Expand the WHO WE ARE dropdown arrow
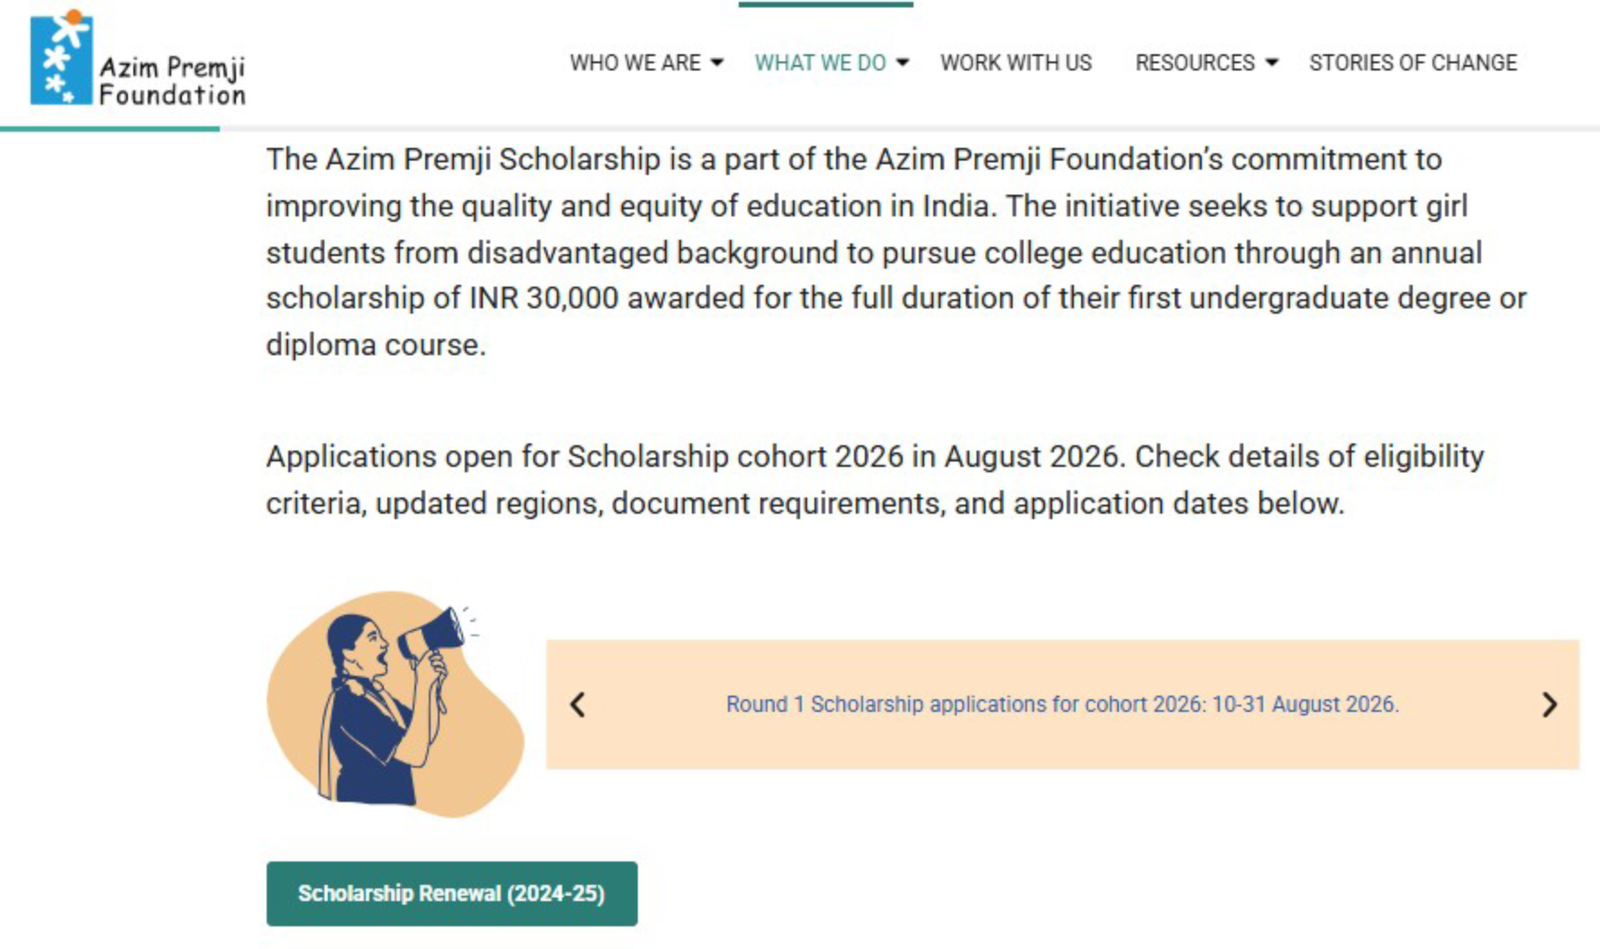The width and height of the screenshot is (1600, 949). point(717,63)
